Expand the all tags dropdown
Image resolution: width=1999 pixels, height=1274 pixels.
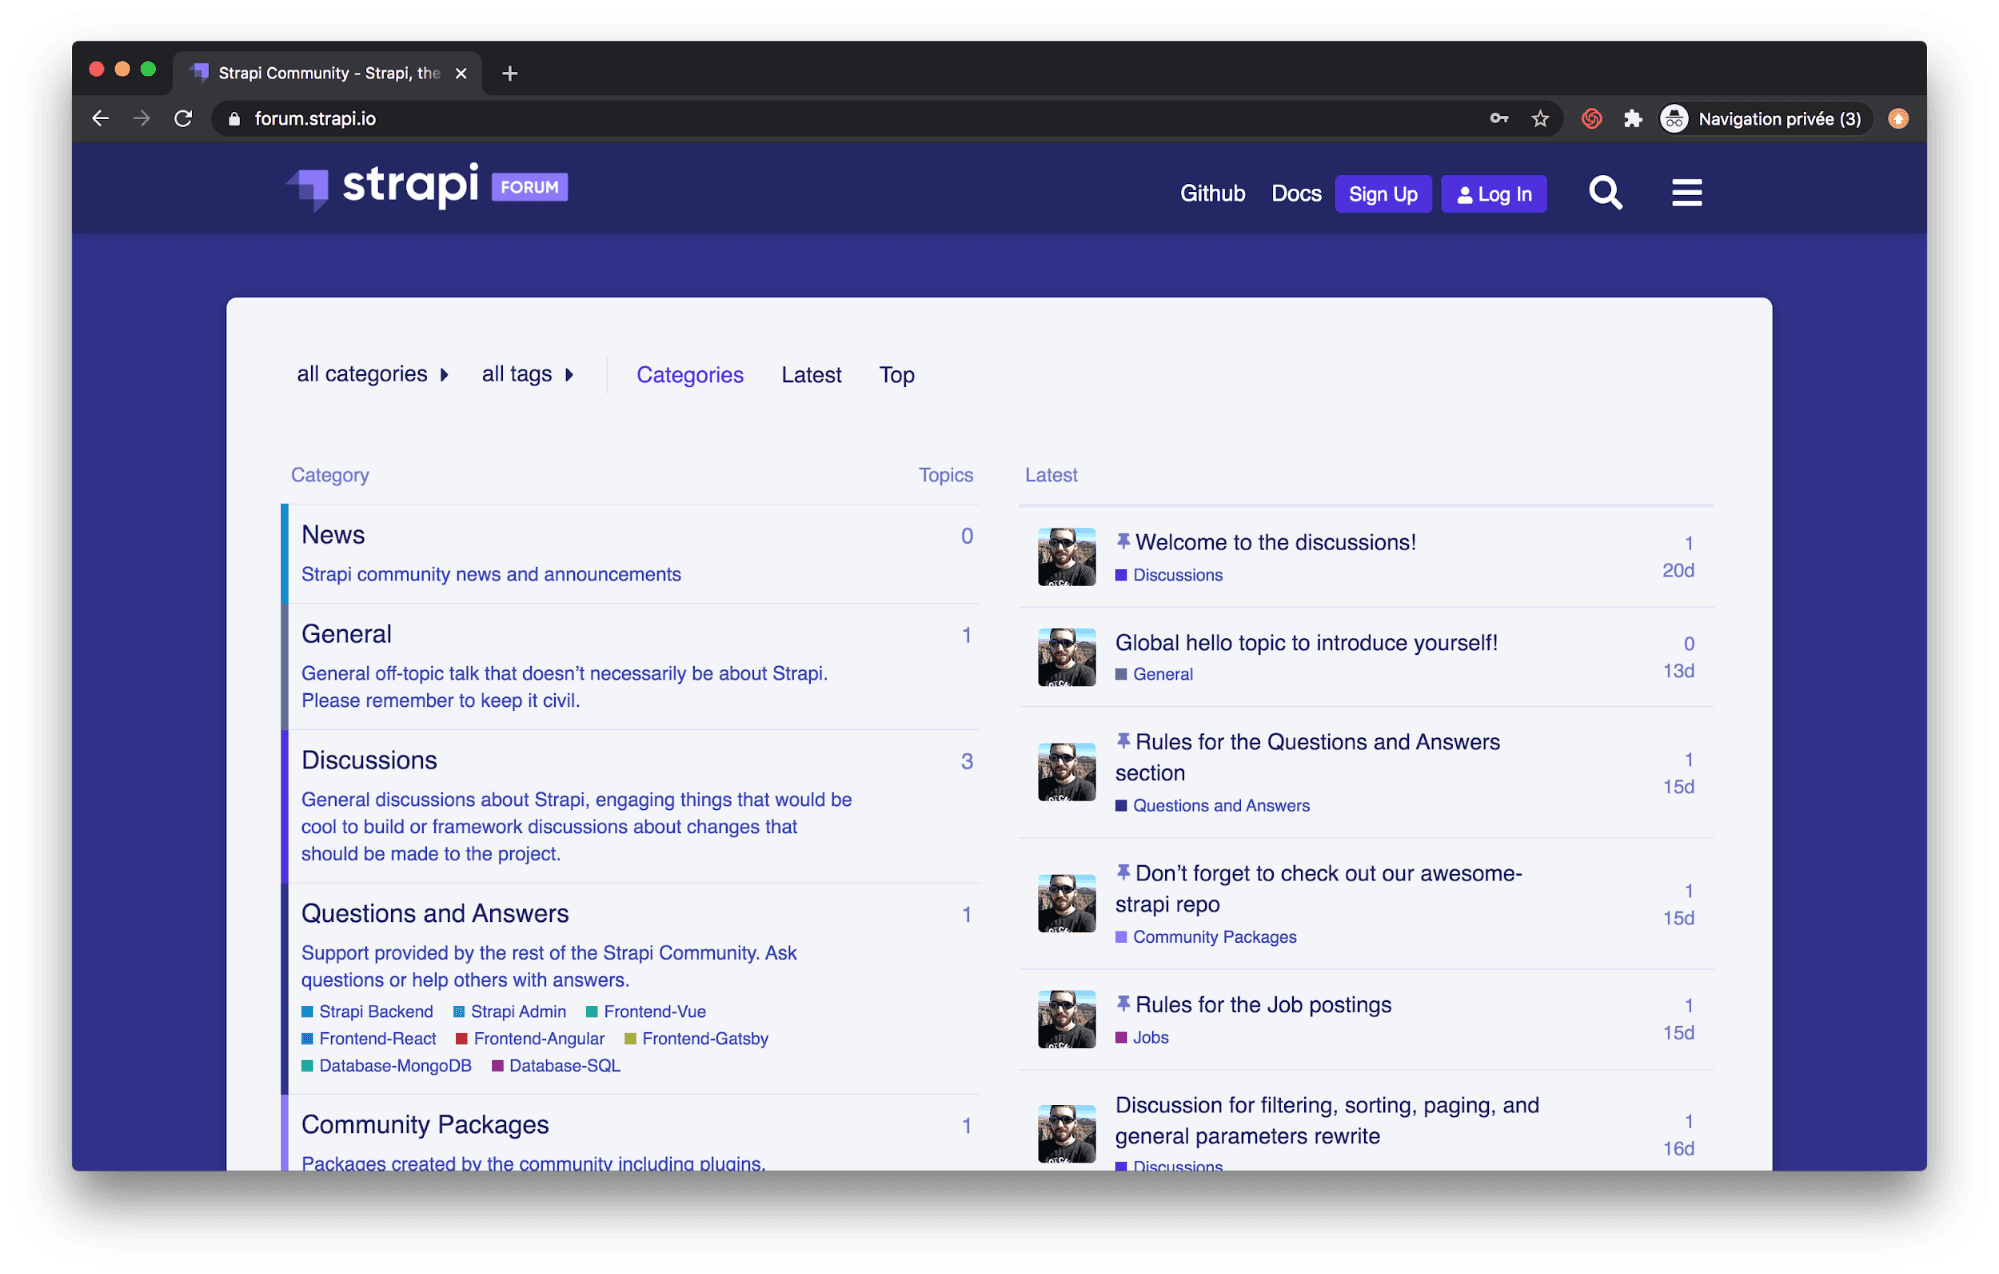click(527, 374)
